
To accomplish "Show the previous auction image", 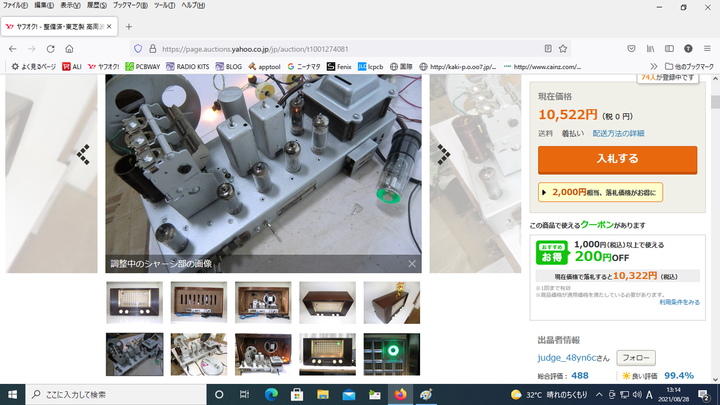I will [x=84, y=152].
